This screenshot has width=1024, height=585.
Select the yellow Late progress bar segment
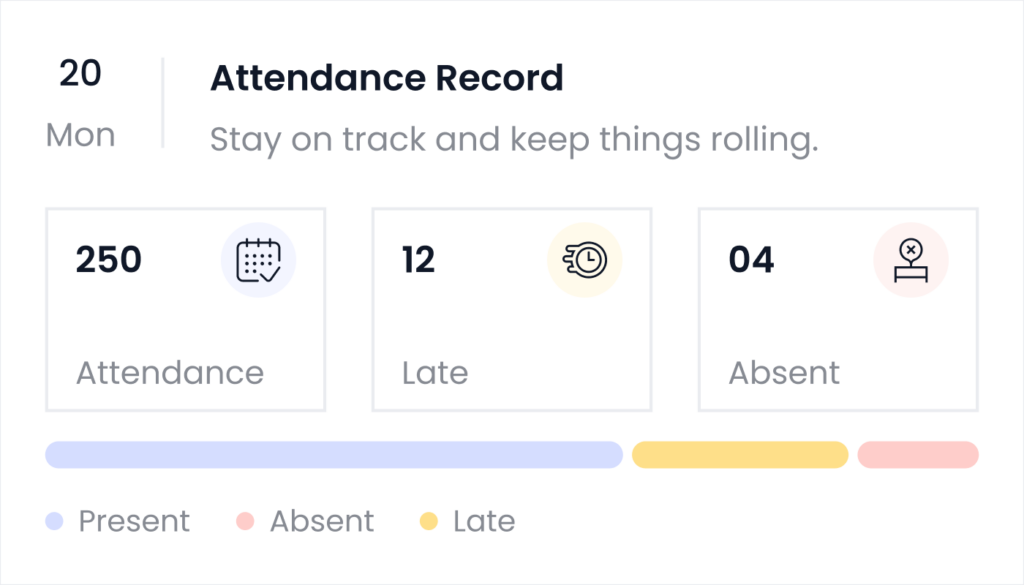click(x=740, y=455)
